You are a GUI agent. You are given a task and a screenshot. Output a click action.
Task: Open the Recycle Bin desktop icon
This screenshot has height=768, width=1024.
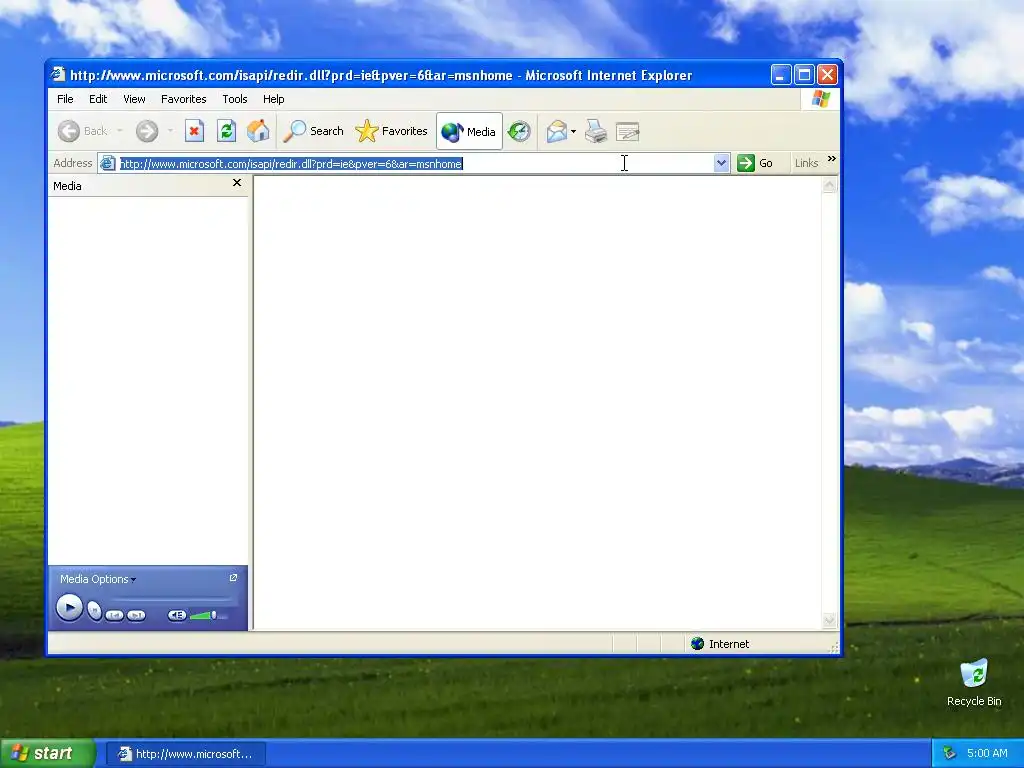974,683
